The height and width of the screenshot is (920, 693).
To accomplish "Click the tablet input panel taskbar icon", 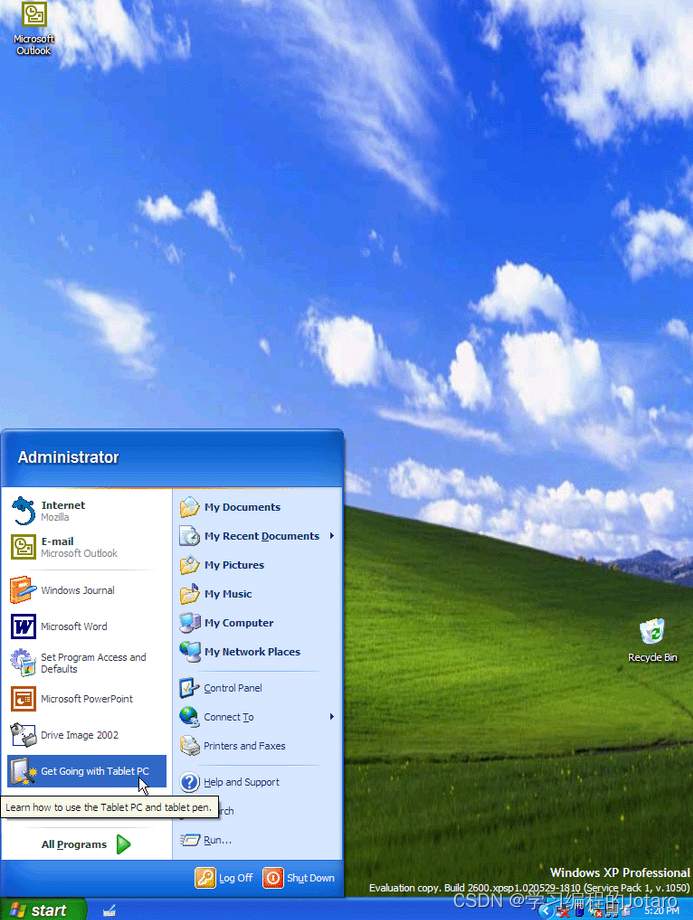I will (109, 911).
